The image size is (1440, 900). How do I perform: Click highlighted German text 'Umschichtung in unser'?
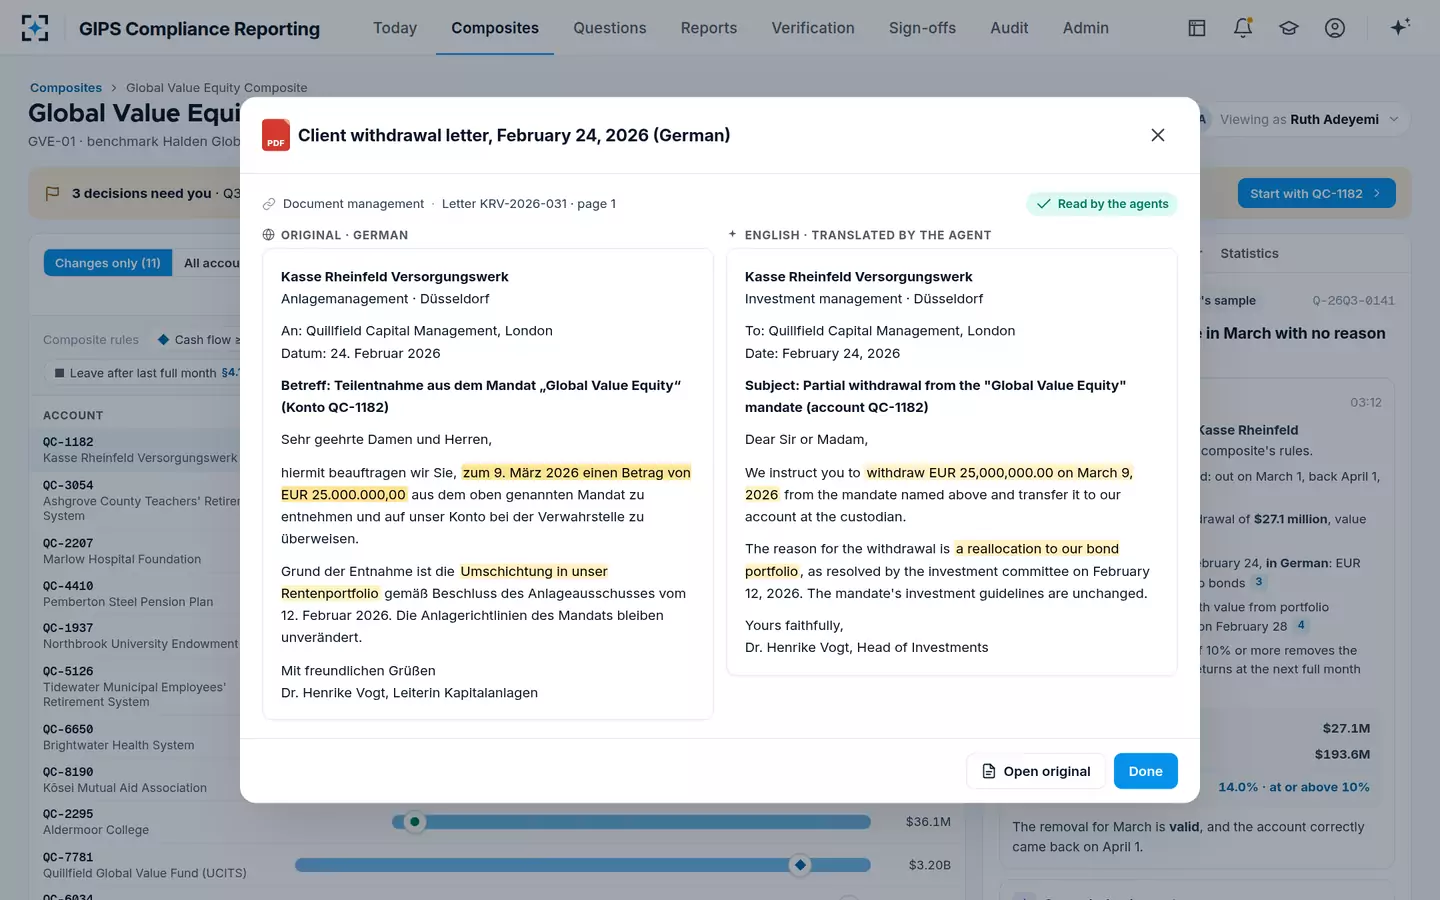coord(534,571)
